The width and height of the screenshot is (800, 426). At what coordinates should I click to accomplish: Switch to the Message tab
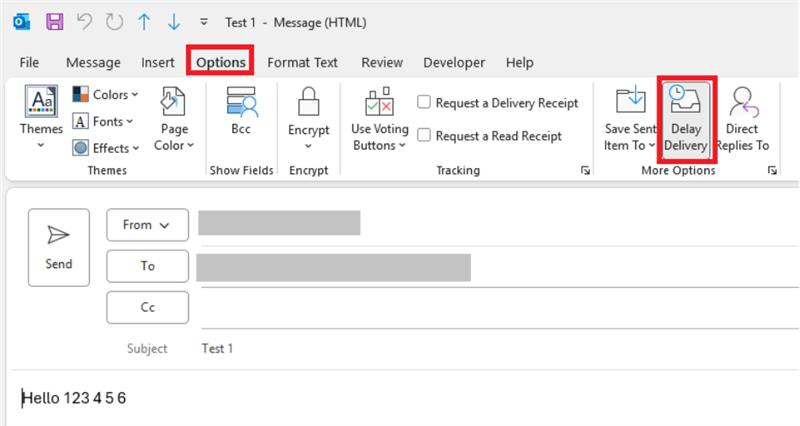93,62
